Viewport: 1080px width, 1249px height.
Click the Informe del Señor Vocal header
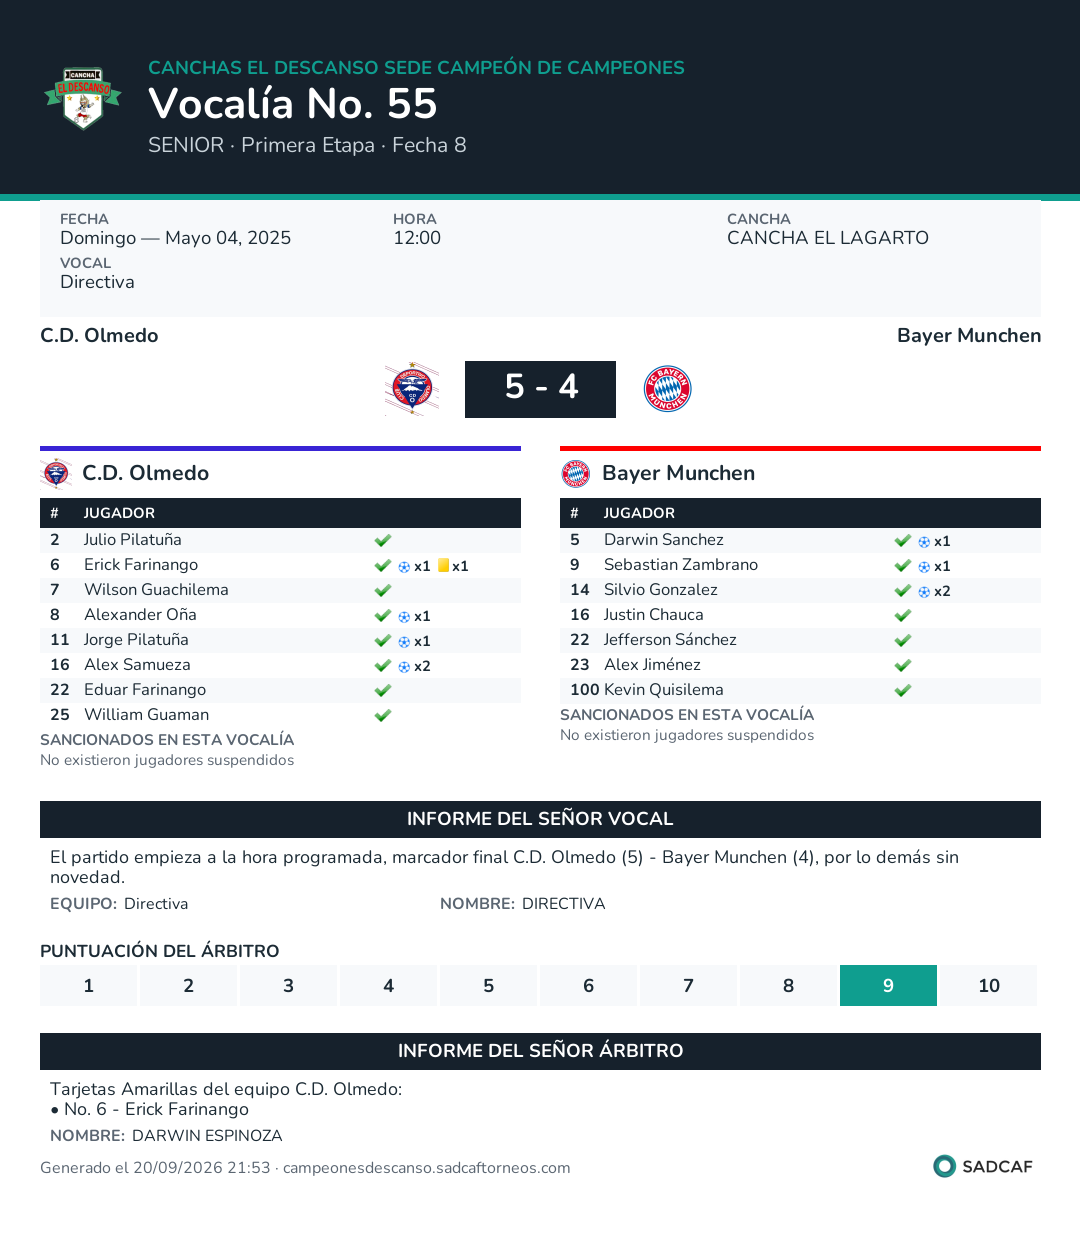[540, 819]
